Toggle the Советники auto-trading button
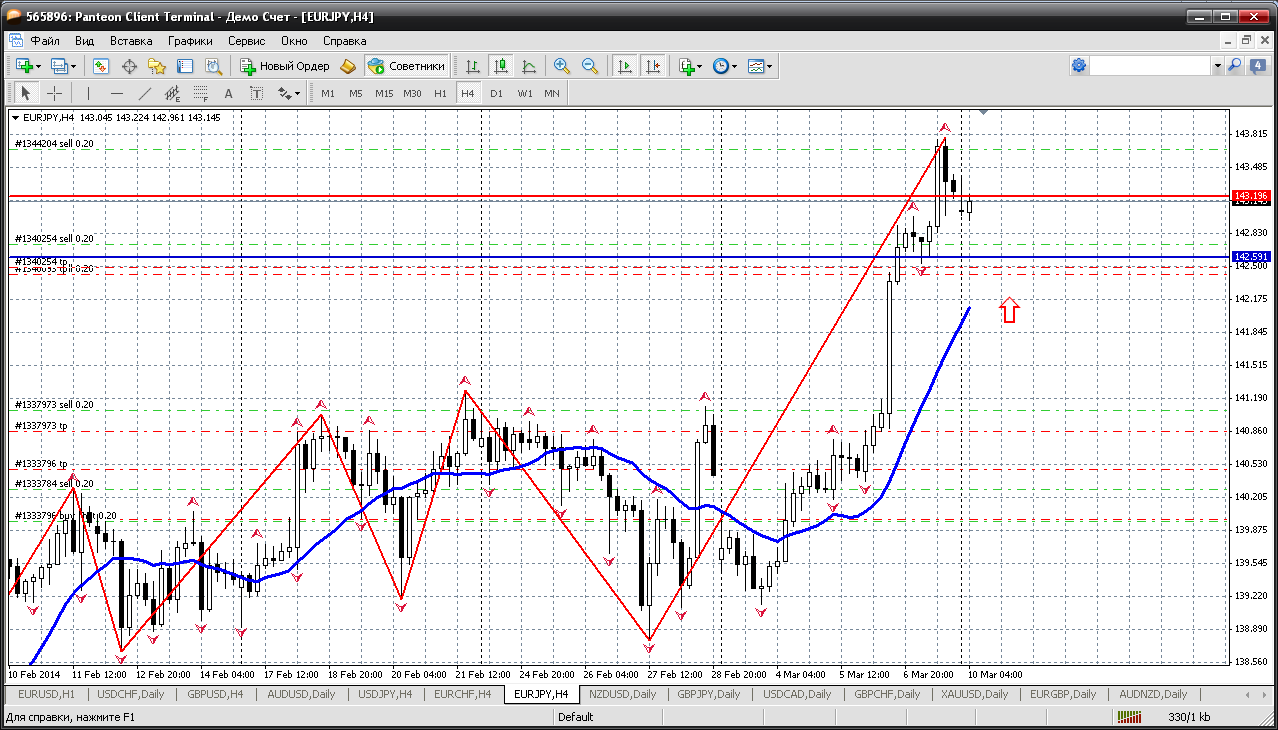 tap(407, 66)
